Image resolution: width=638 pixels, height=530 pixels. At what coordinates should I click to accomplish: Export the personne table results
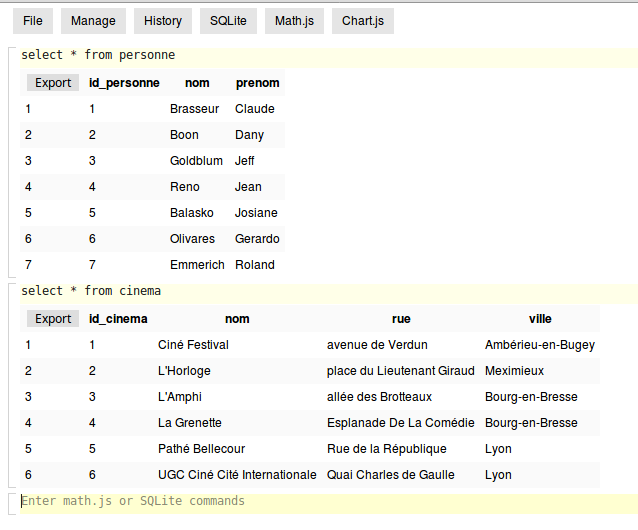53,83
